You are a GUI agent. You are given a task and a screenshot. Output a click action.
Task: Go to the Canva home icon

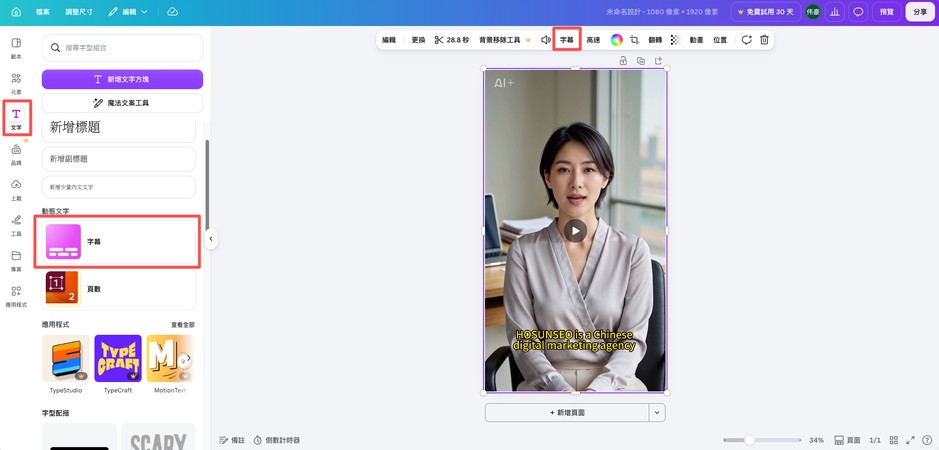point(16,12)
